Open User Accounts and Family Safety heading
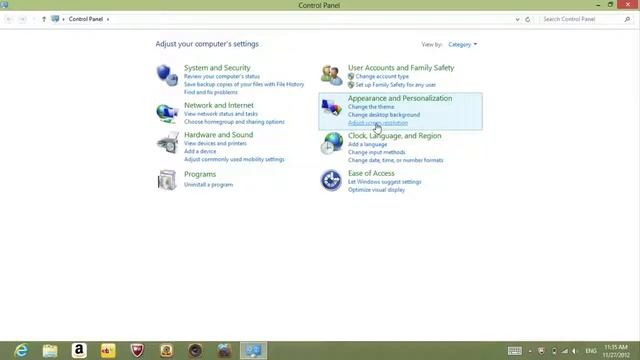The width and height of the screenshot is (640, 360). pos(401,68)
